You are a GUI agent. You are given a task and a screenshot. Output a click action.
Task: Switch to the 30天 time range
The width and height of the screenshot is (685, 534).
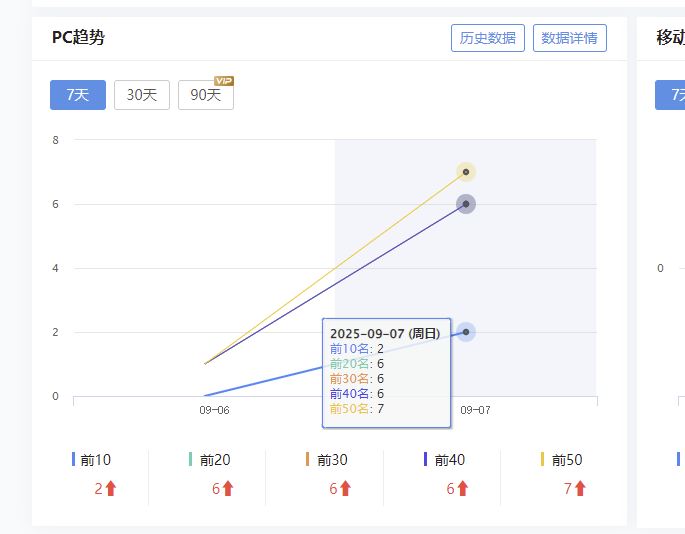point(142,95)
